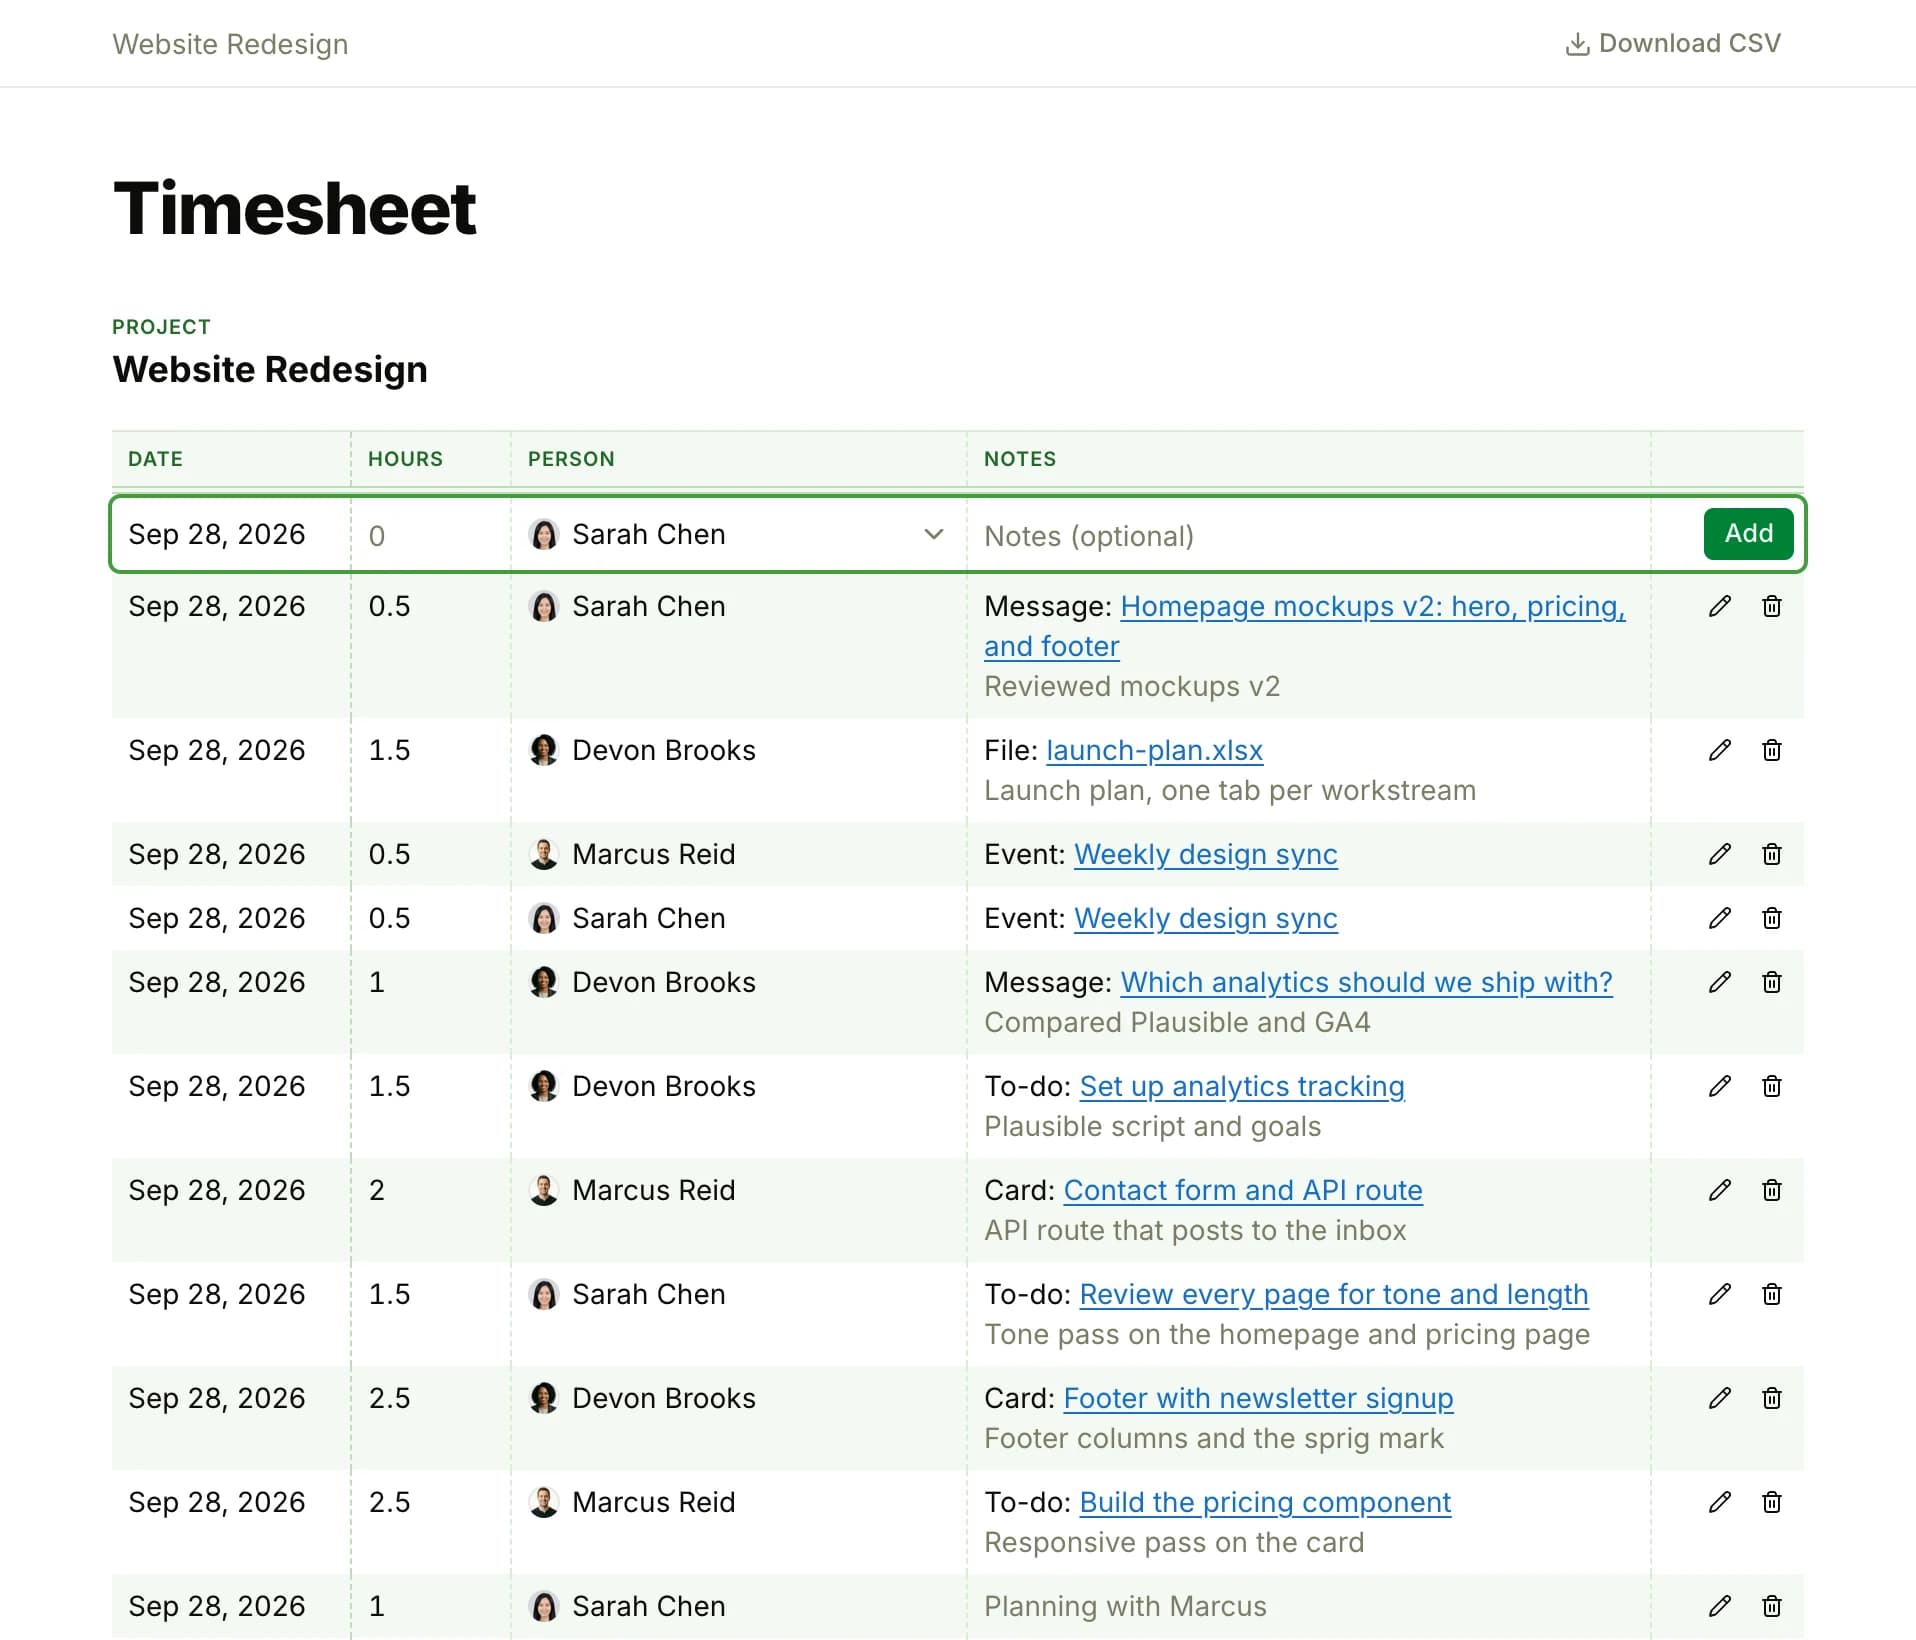Edit the 'Set up analytics tracking' entry
This screenshot has height=1640, width=1916.
click(x=1719, y=1086)
